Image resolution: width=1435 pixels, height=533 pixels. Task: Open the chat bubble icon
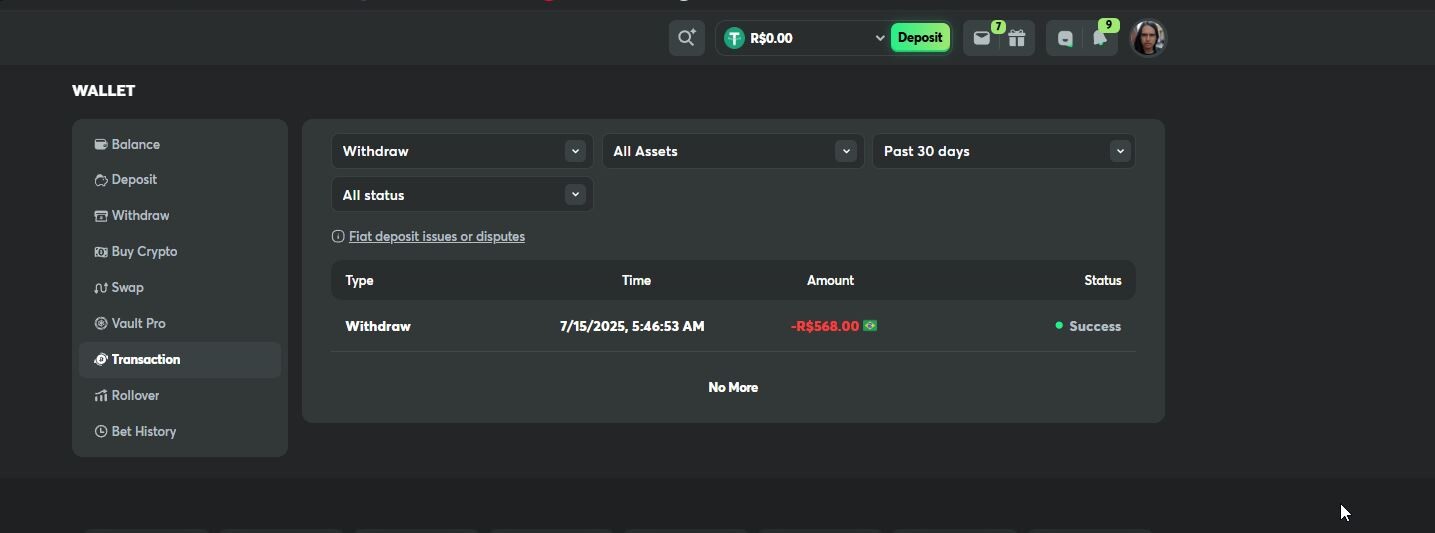[1065, 38]
